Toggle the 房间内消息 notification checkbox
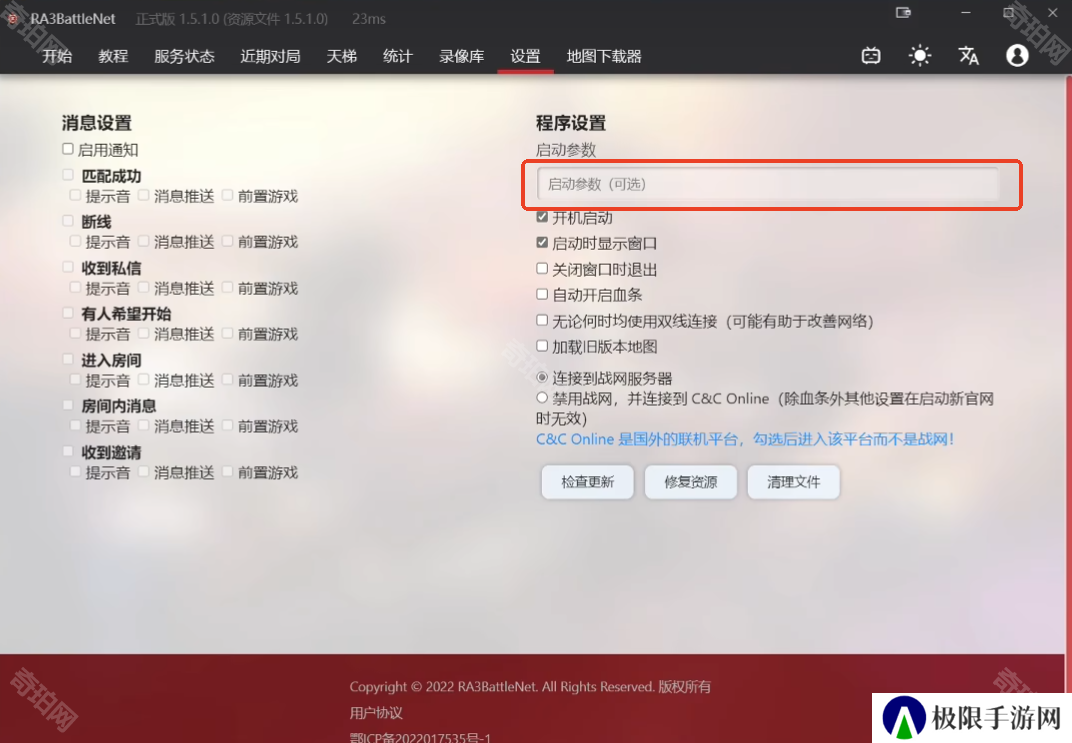Screen dimensions: 1072x743 pyautogui.click(x=68, y=405)
